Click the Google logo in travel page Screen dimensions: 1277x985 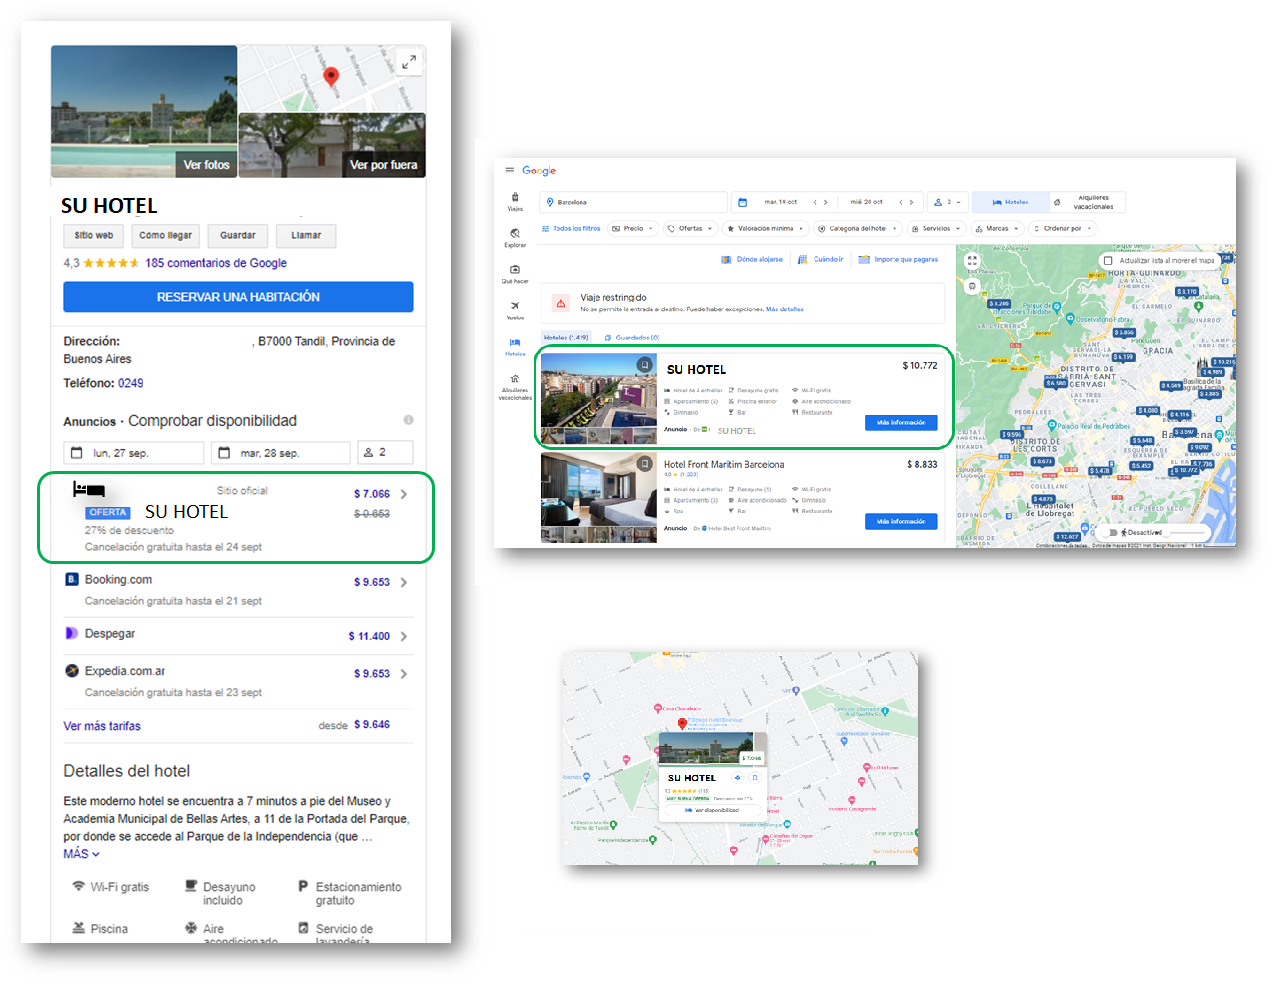[x=539, y=171]
